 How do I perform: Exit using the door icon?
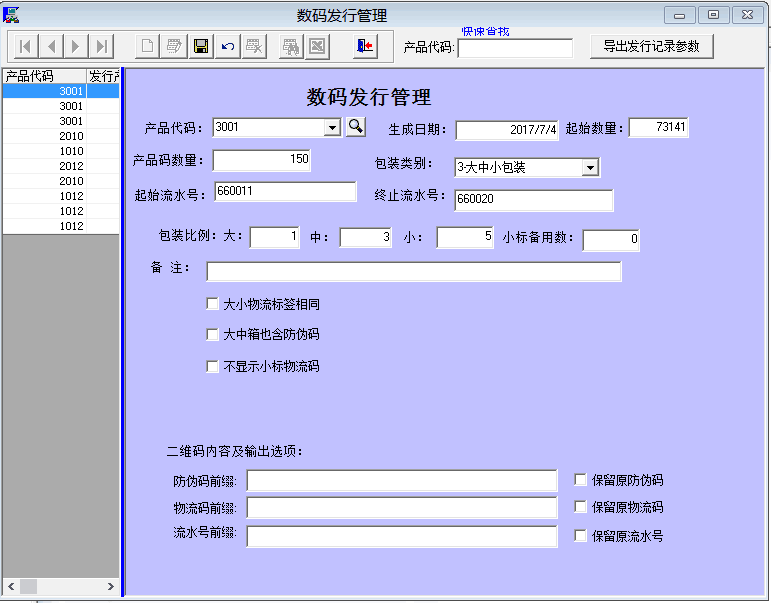pyautogui.click(x=365, y=47)
